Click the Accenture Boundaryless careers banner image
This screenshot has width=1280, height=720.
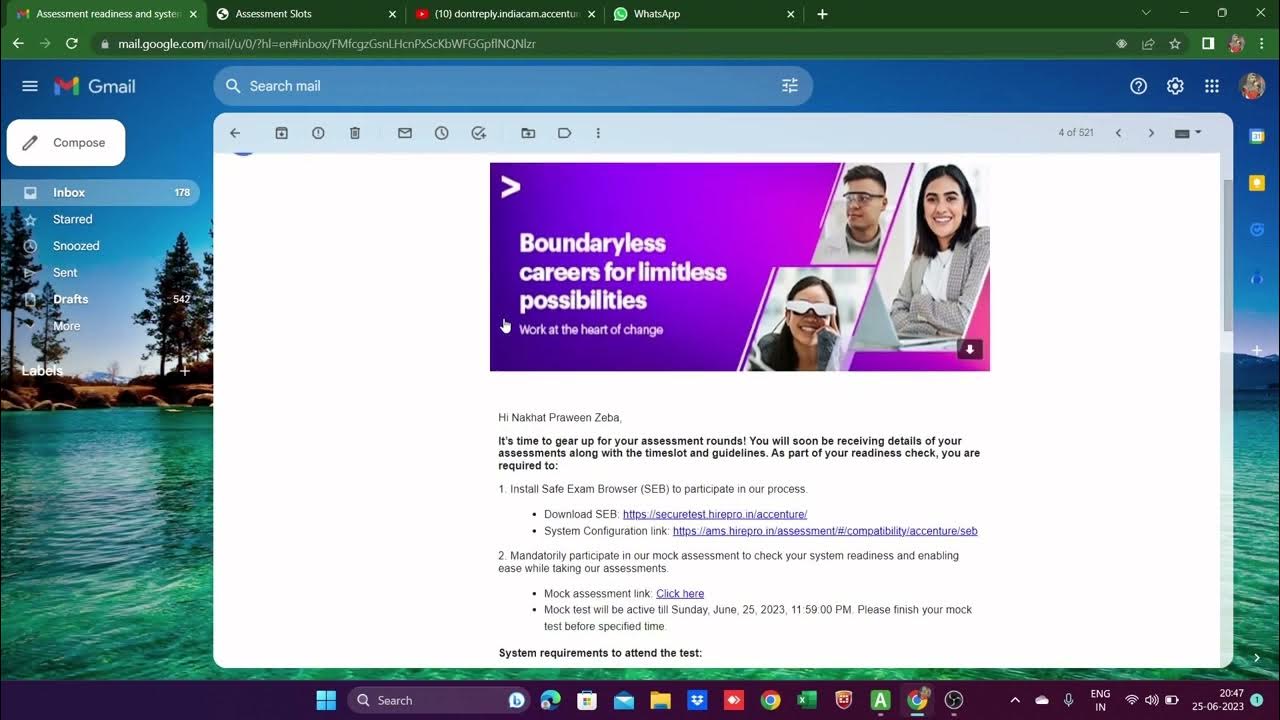(x=740, y=267)
